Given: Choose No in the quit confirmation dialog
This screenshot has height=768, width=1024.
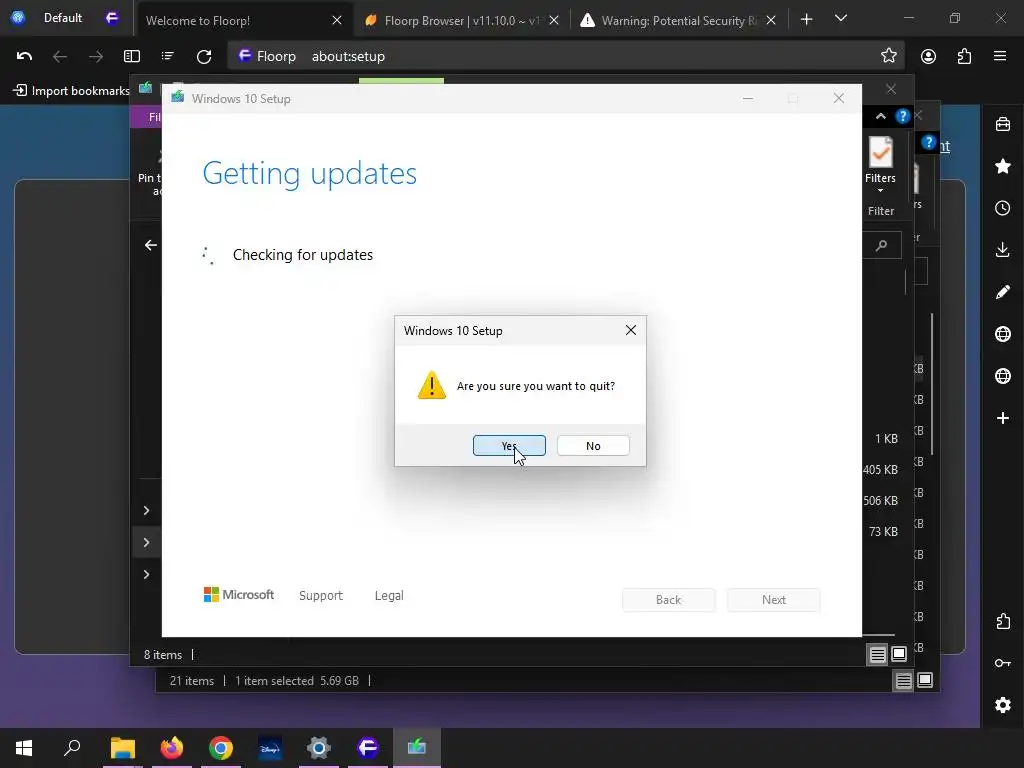Looking at the screenshot, I should point(593,445).
